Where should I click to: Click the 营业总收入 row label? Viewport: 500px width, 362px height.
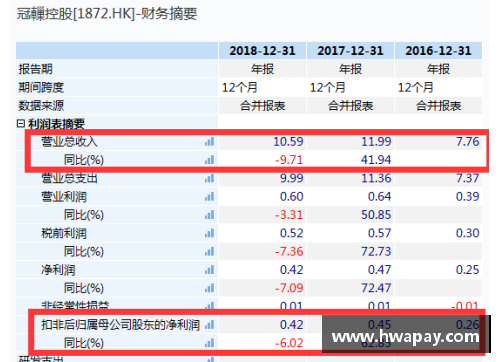(x=69, y=142)
